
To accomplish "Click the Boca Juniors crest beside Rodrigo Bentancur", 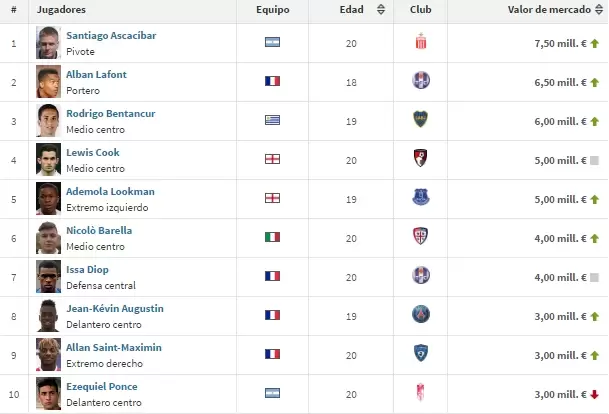I will point(420,120).
